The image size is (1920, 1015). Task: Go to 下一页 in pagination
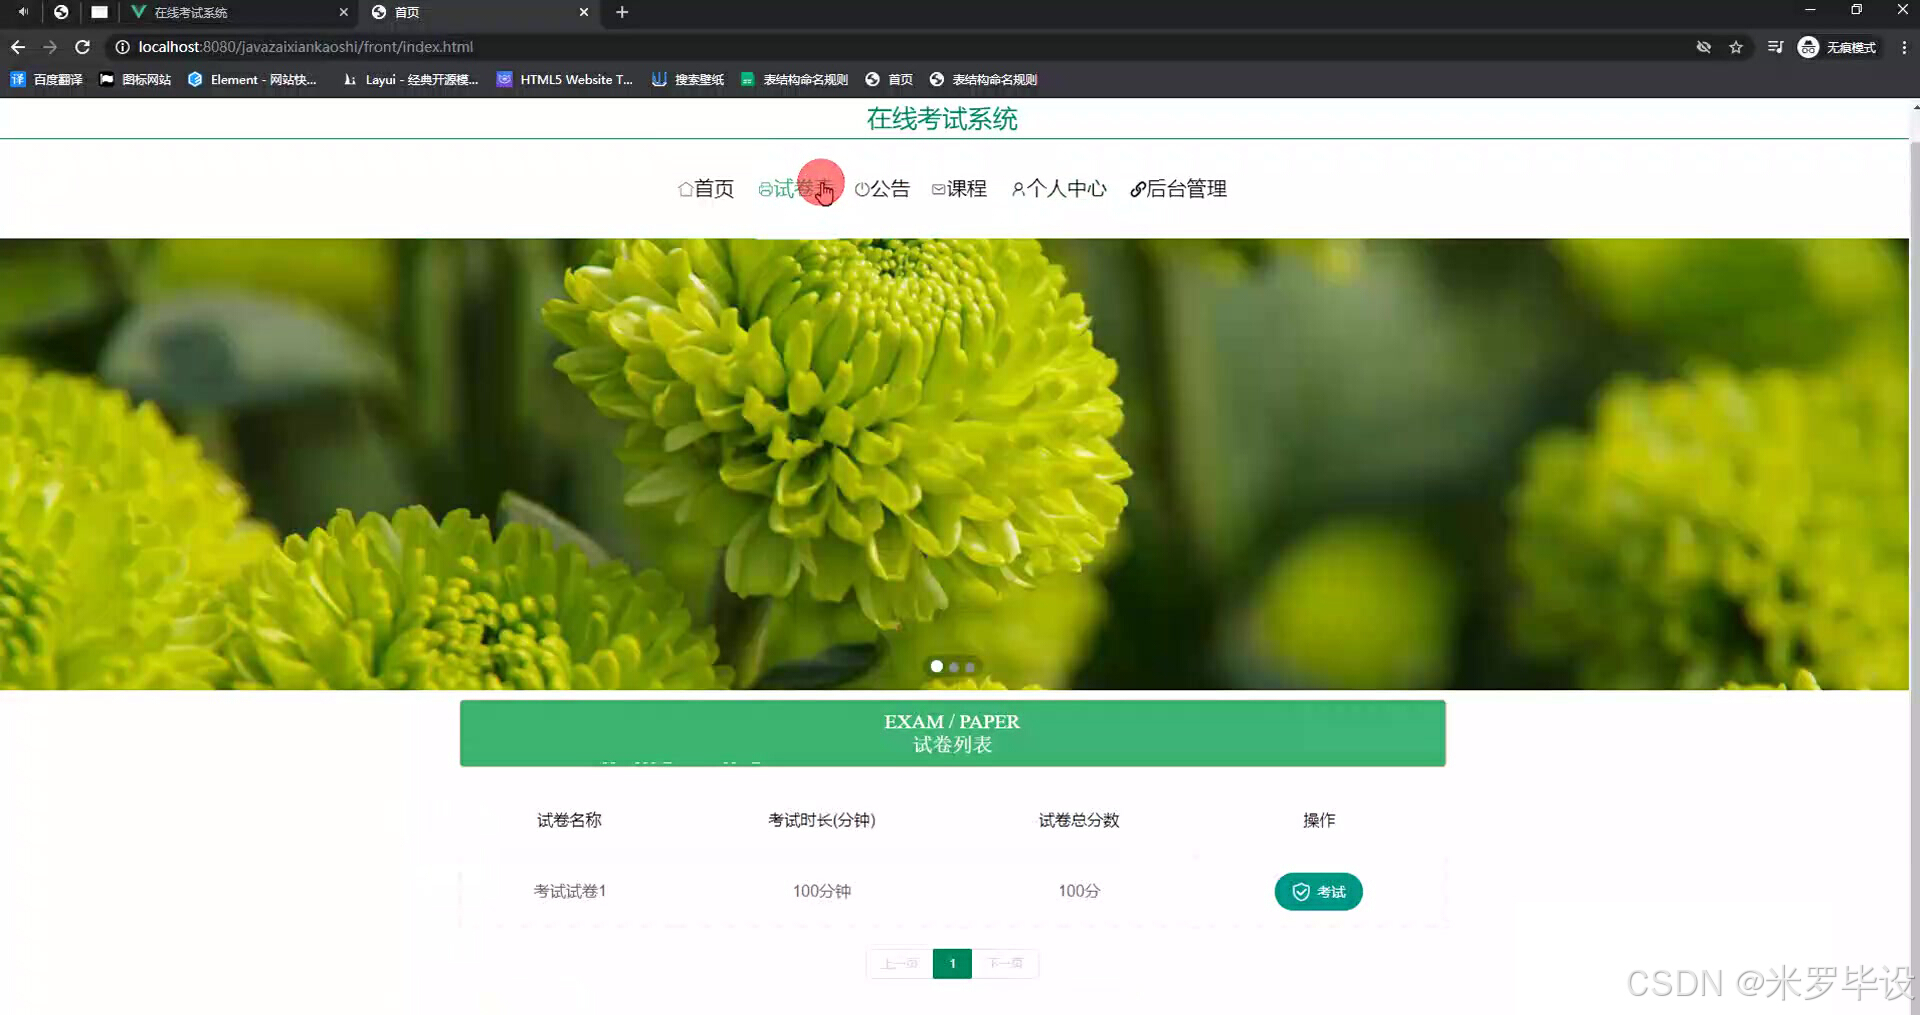(1005, 963)
